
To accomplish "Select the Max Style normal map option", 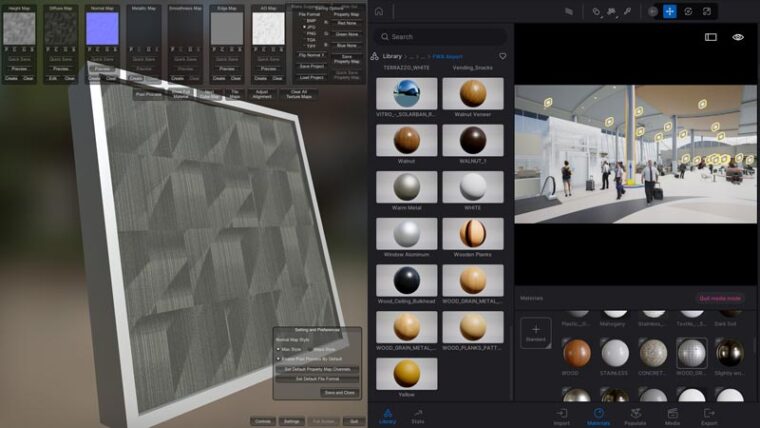I will coord(279,349).
